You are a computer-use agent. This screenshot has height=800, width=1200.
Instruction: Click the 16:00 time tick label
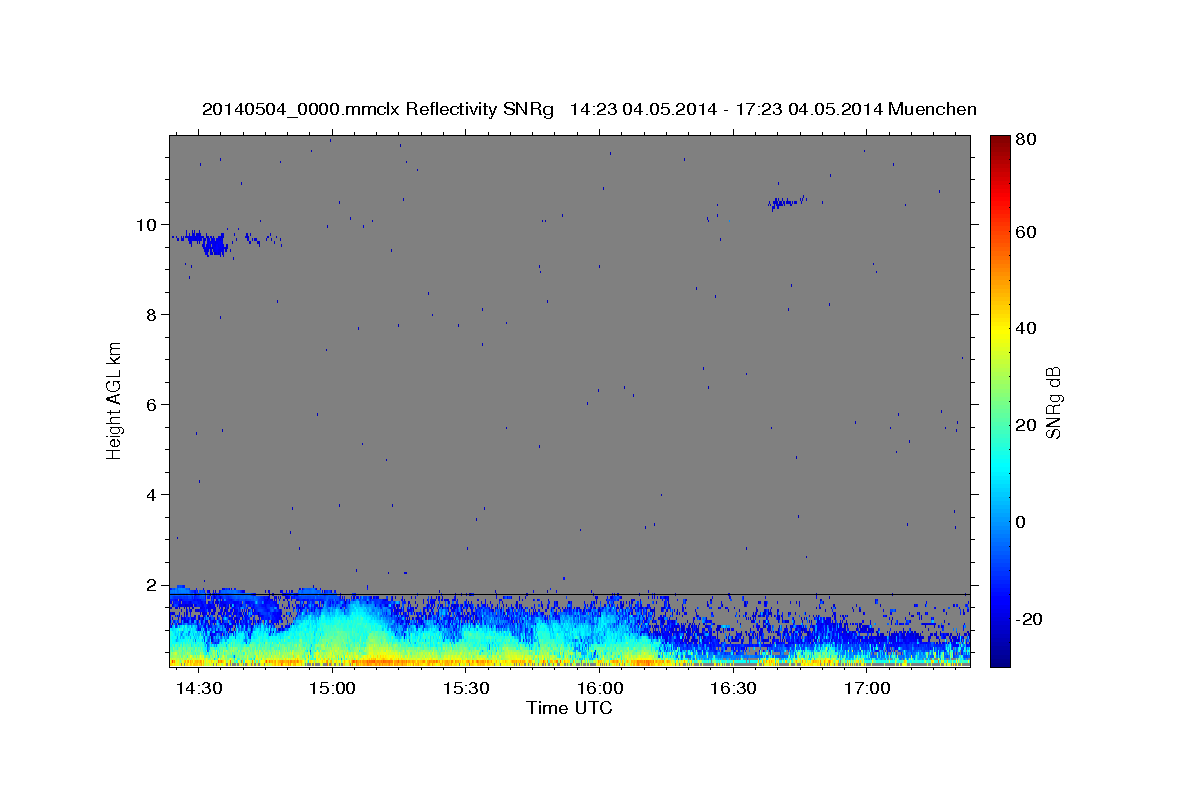600,689
